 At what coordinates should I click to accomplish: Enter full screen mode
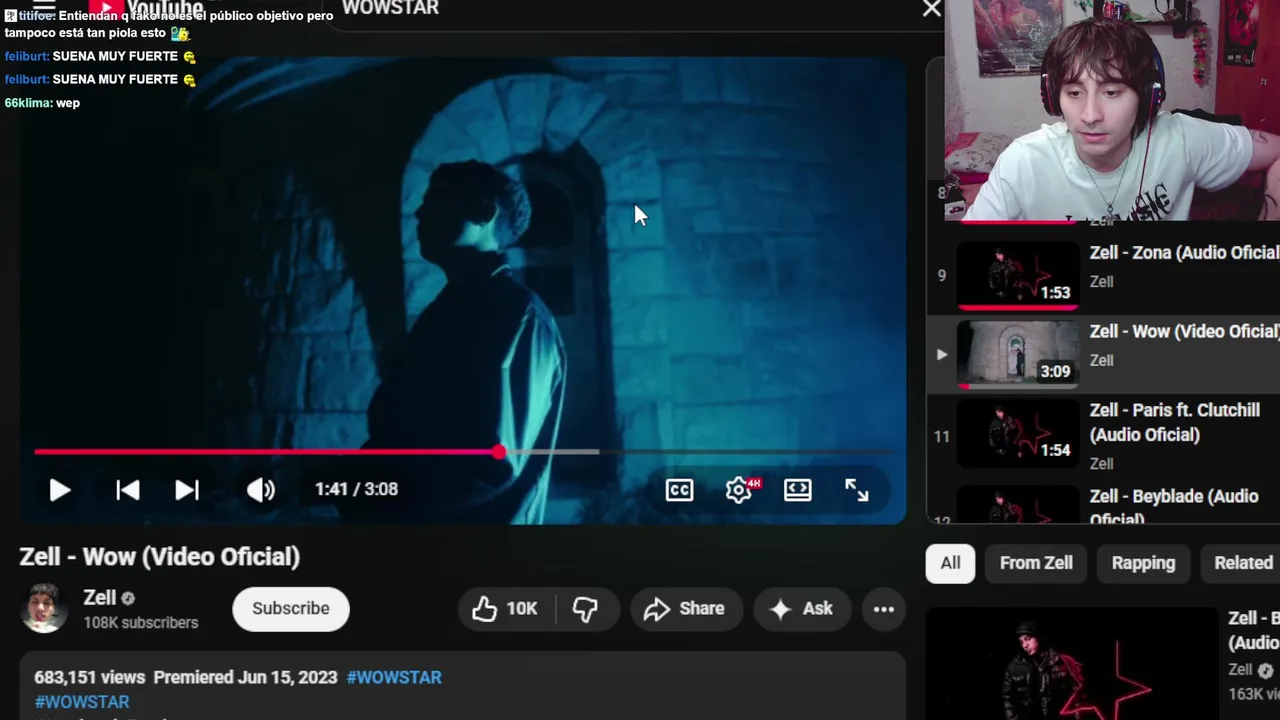pyautogui.click(x=857, y=490)
